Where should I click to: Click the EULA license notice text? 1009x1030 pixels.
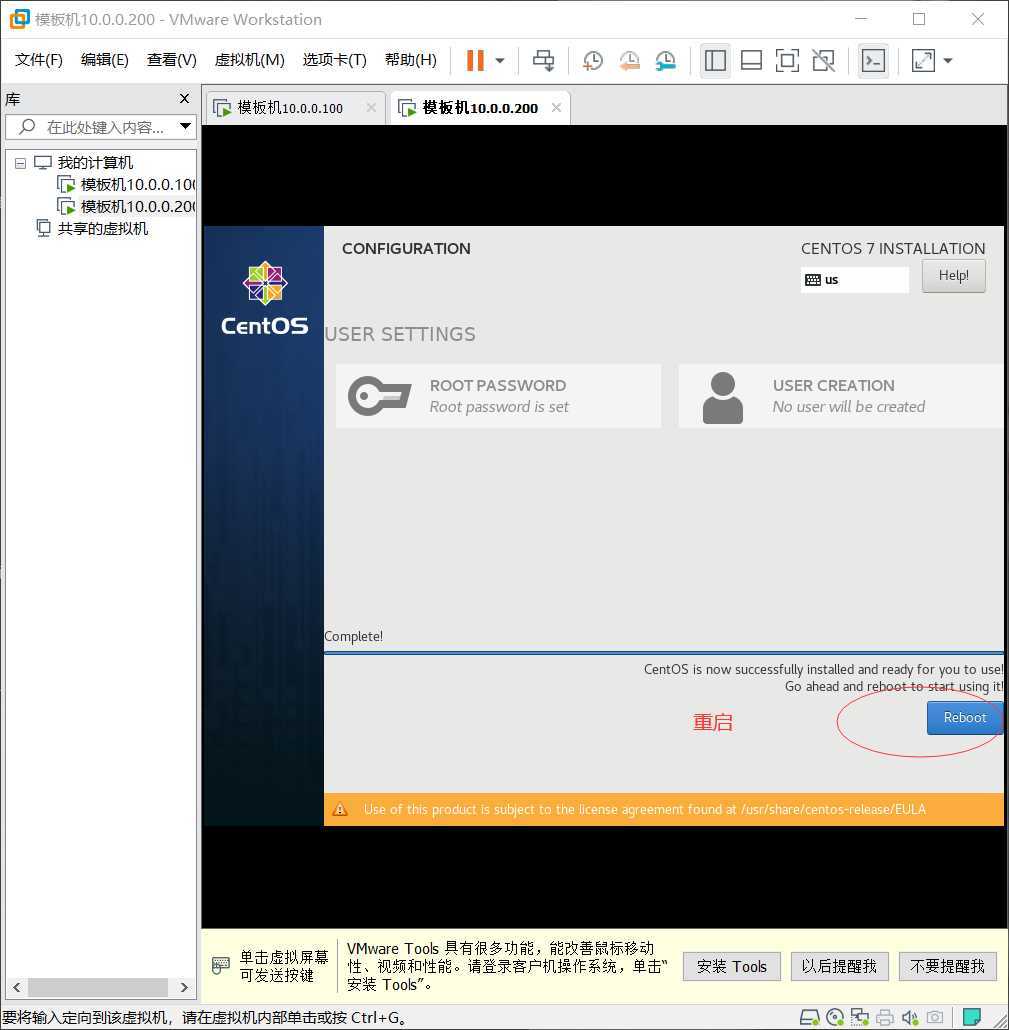pyautogui.click(x=644, y=809)
